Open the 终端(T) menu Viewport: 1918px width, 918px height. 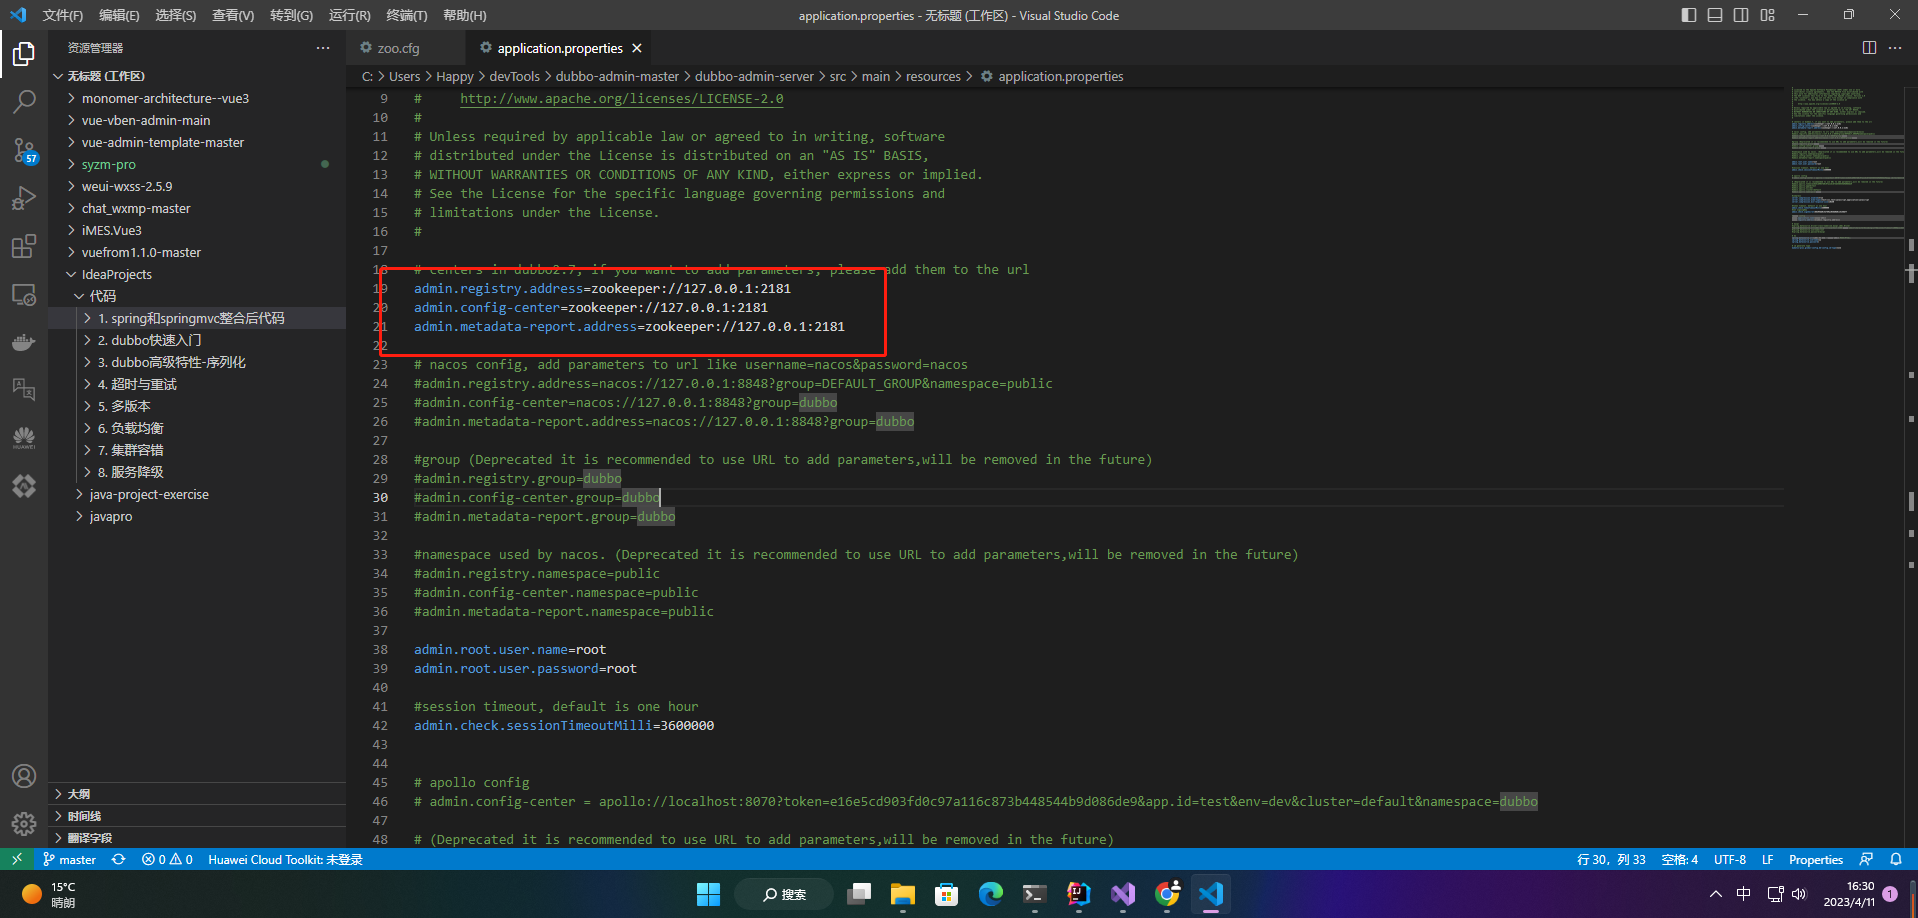(x=406, y=15)
